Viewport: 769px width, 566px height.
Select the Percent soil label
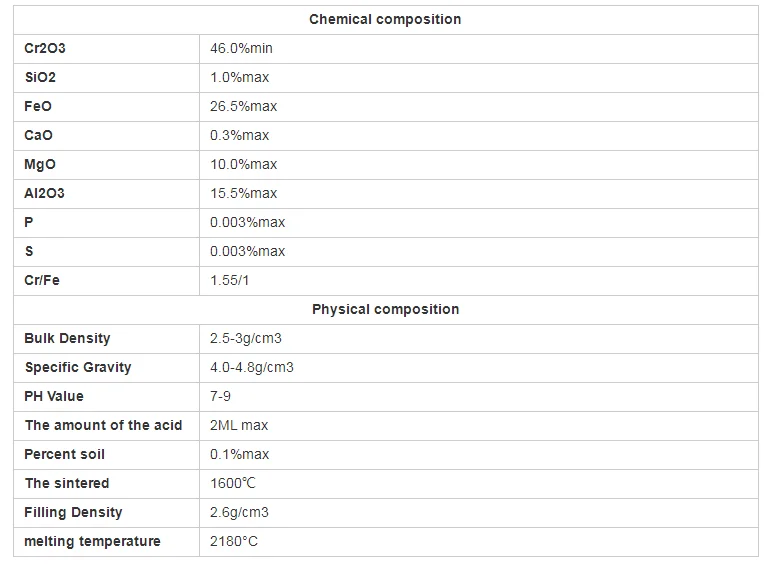[64, 454]
